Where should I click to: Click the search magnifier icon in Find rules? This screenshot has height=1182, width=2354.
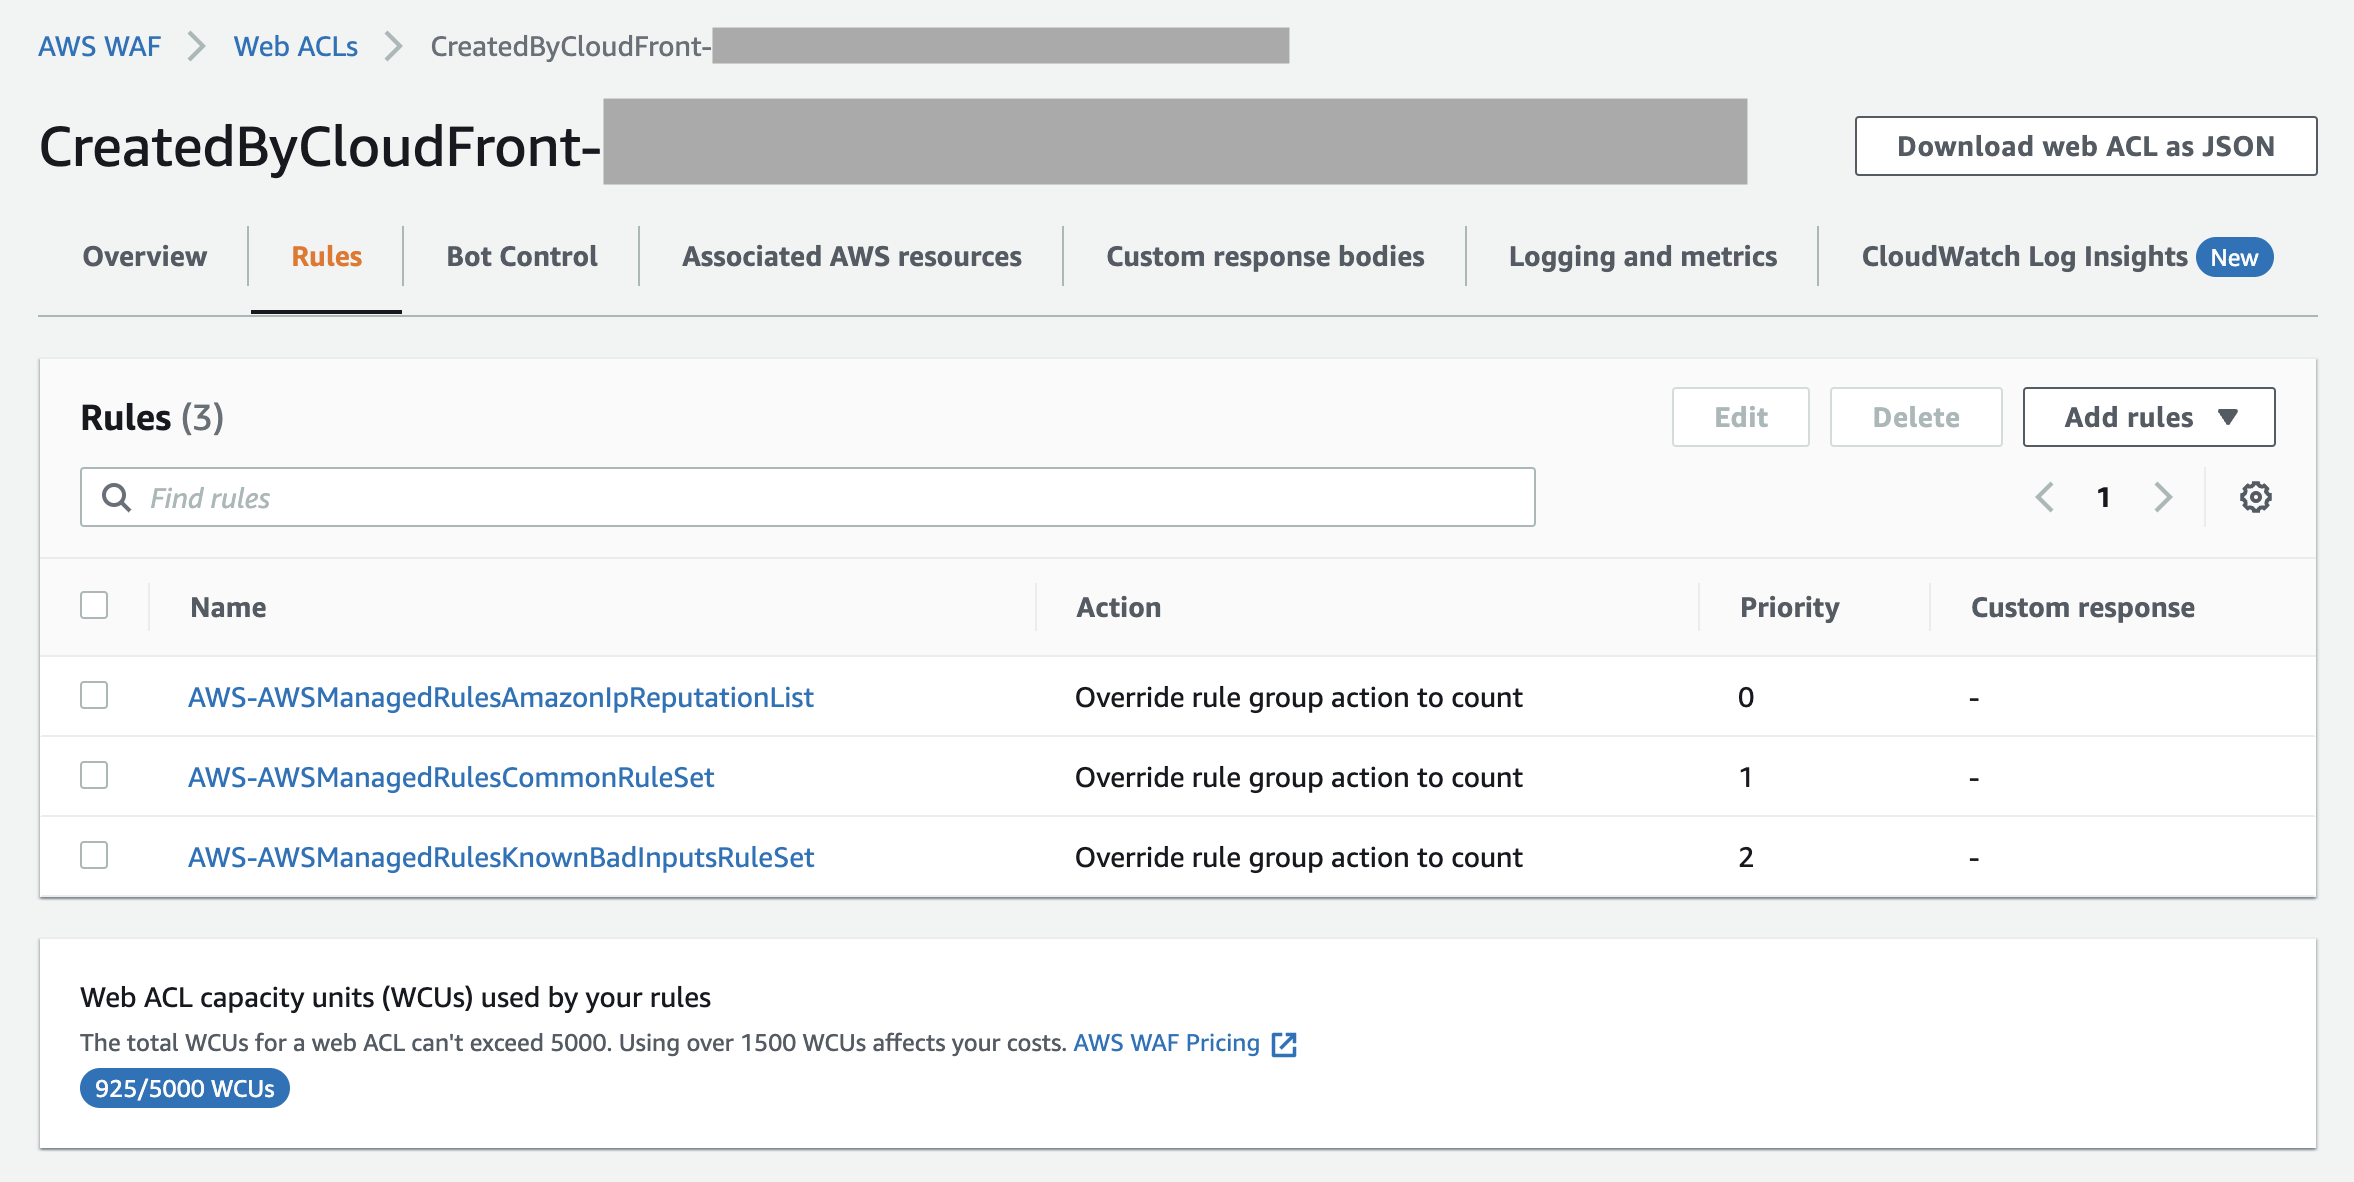[117, 497]
